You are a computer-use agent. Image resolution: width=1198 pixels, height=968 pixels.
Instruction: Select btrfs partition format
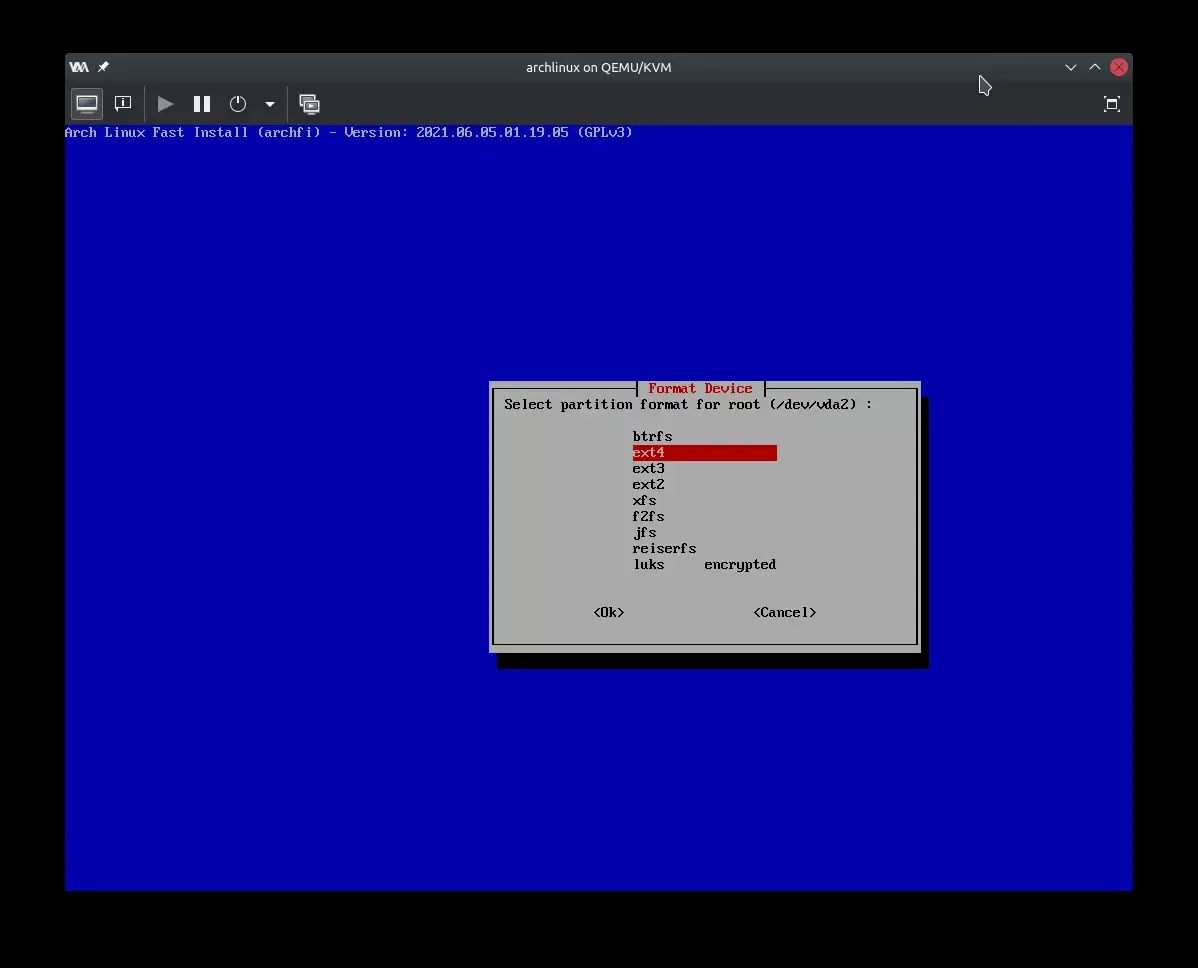coord(652,437)
